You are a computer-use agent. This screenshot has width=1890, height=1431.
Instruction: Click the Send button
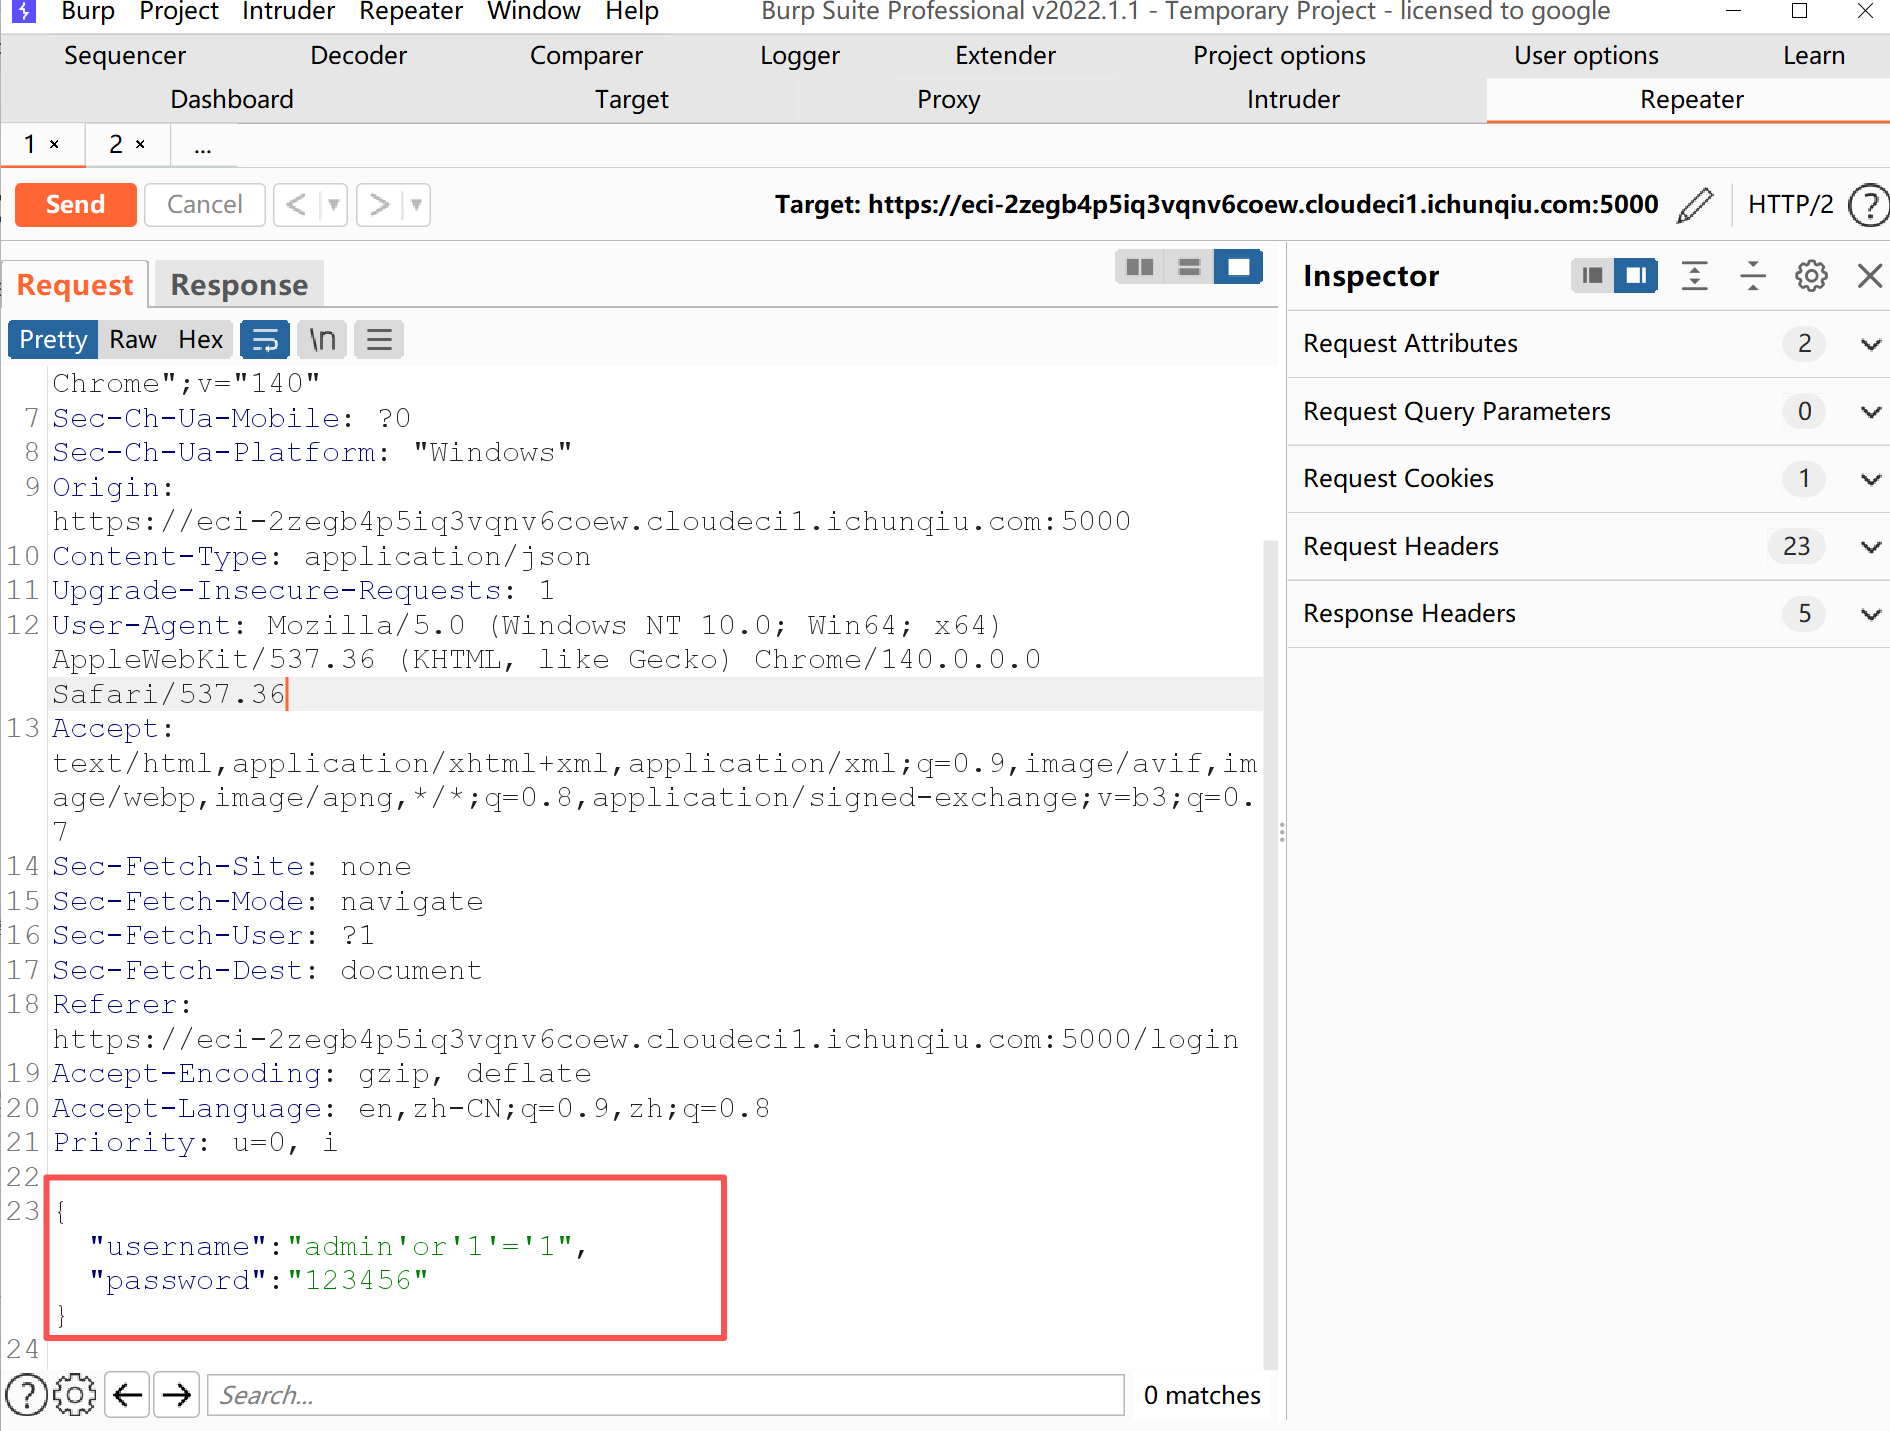(76, 205)
